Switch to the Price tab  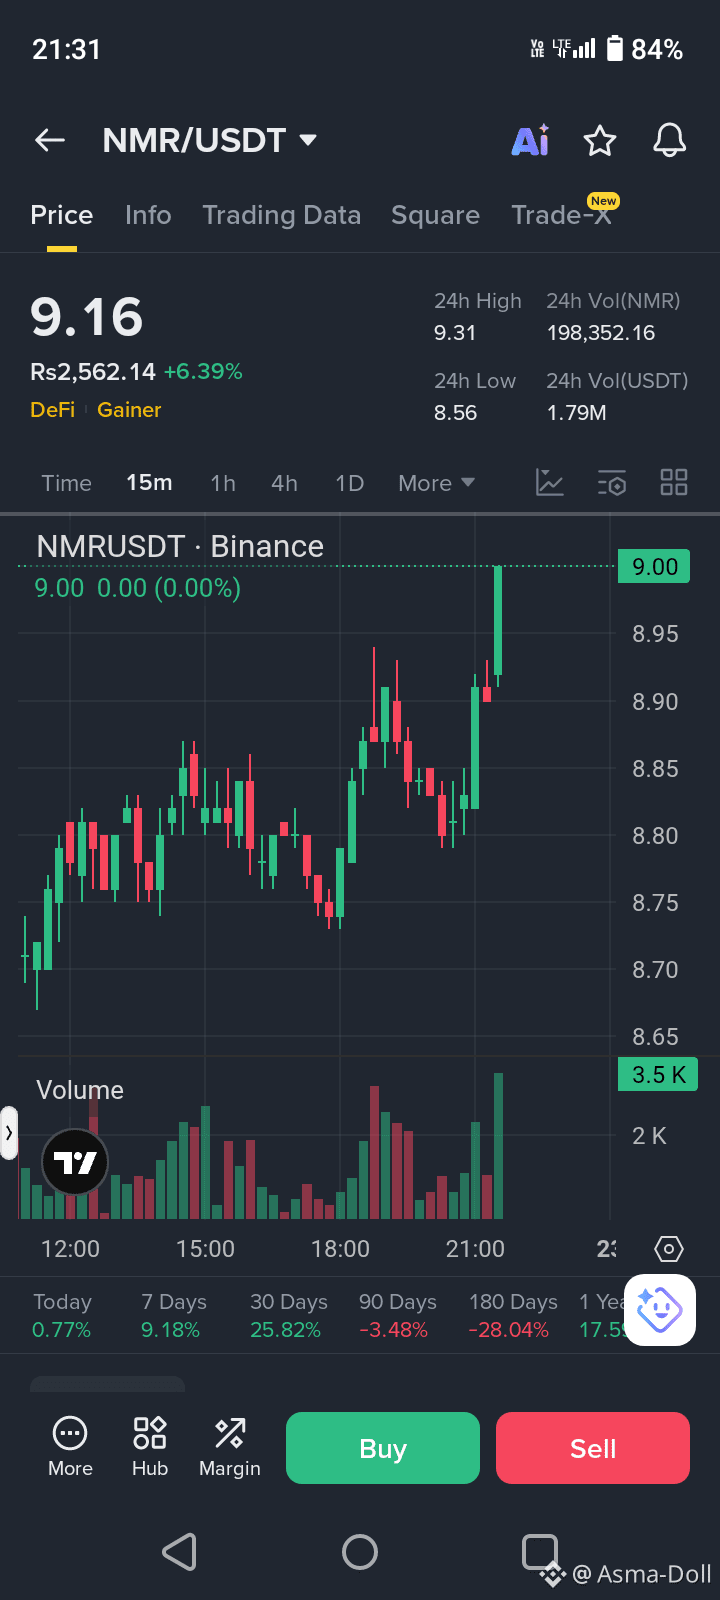pyautogui.click(x=62, y=215)
